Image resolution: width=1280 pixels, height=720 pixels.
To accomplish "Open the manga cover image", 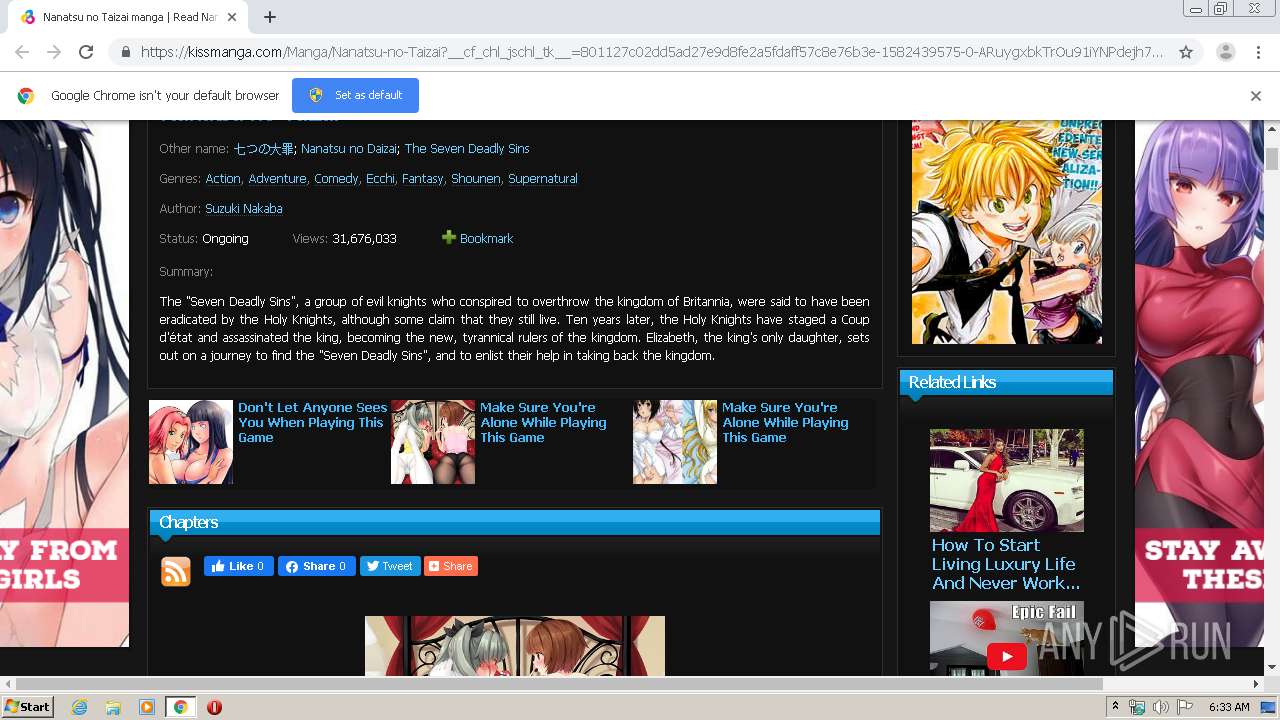I will 1007,232.
